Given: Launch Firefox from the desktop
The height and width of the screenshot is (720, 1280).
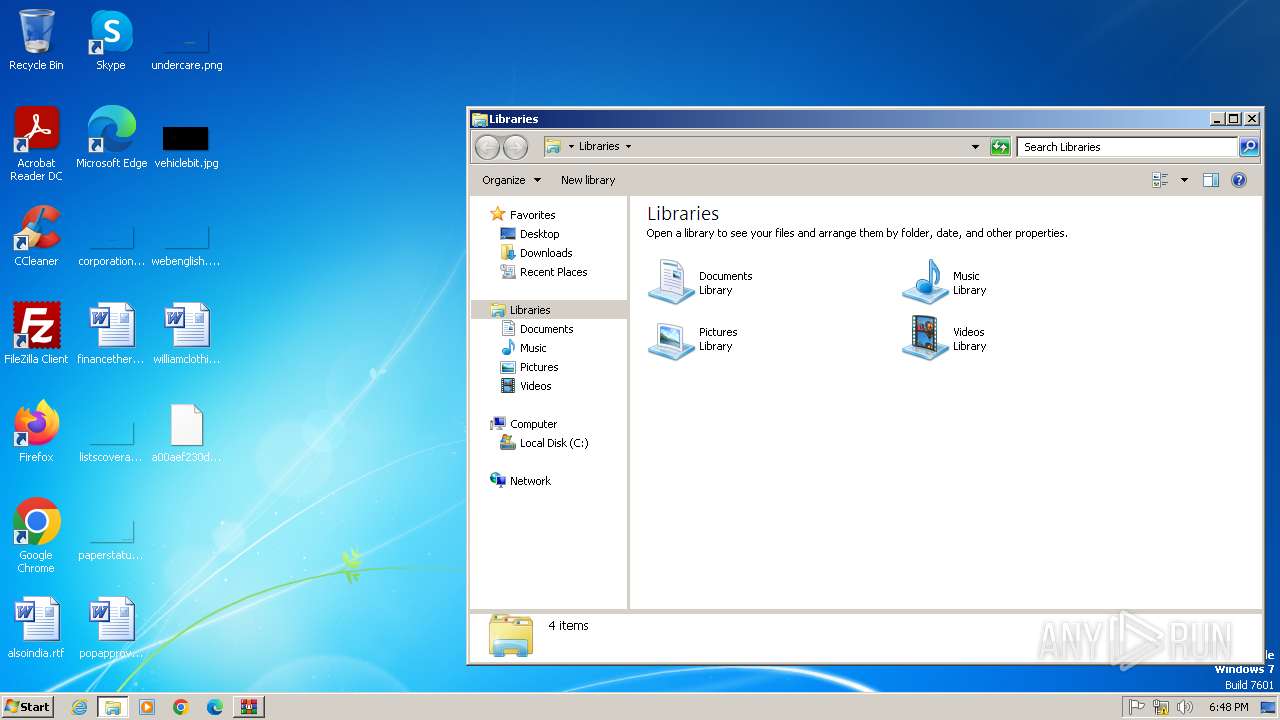Looking at the screenshot, I should click(x=36, y=431).
